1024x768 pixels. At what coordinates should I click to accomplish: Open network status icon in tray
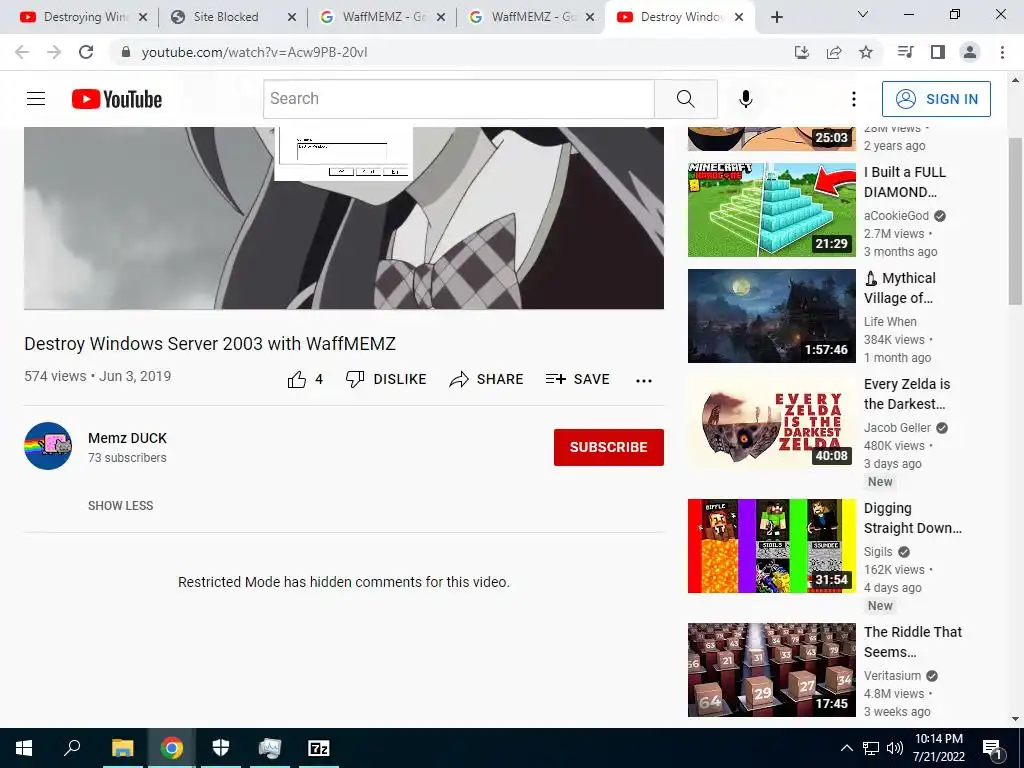(871, 748)
